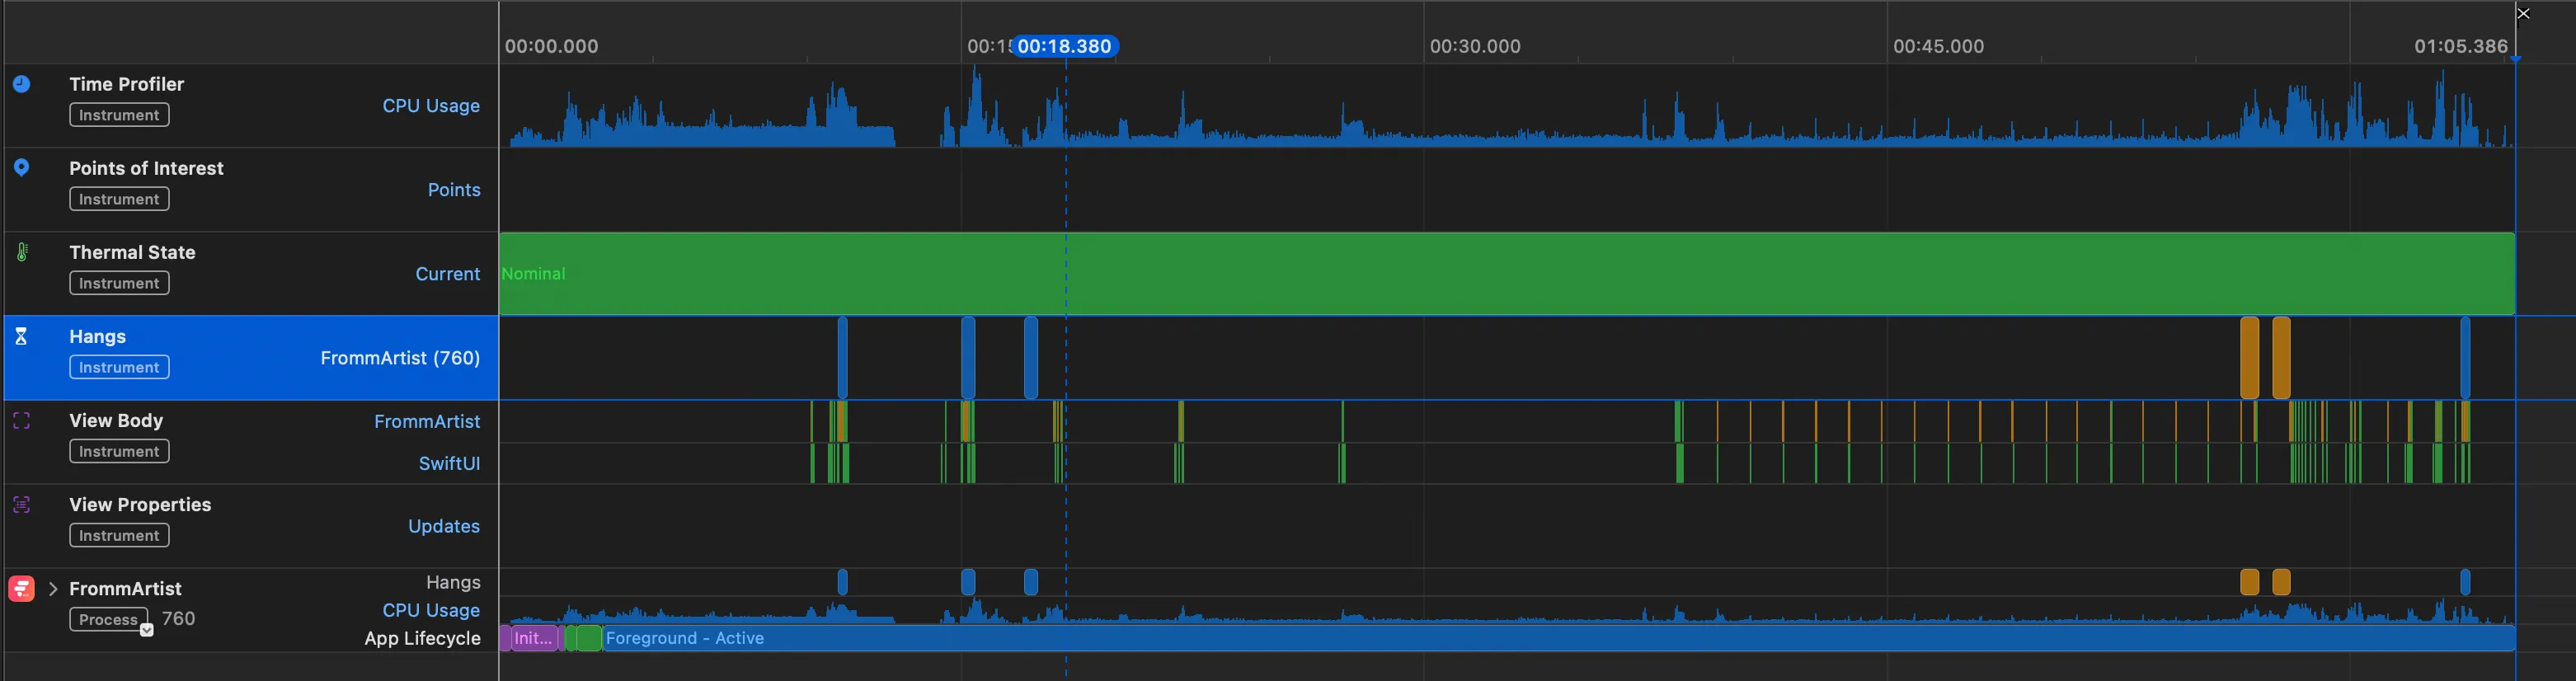This screenshot has width=2576, height=681.
Task: Click the Hangs hourglass icon
Action: click(x=21, y=336)
